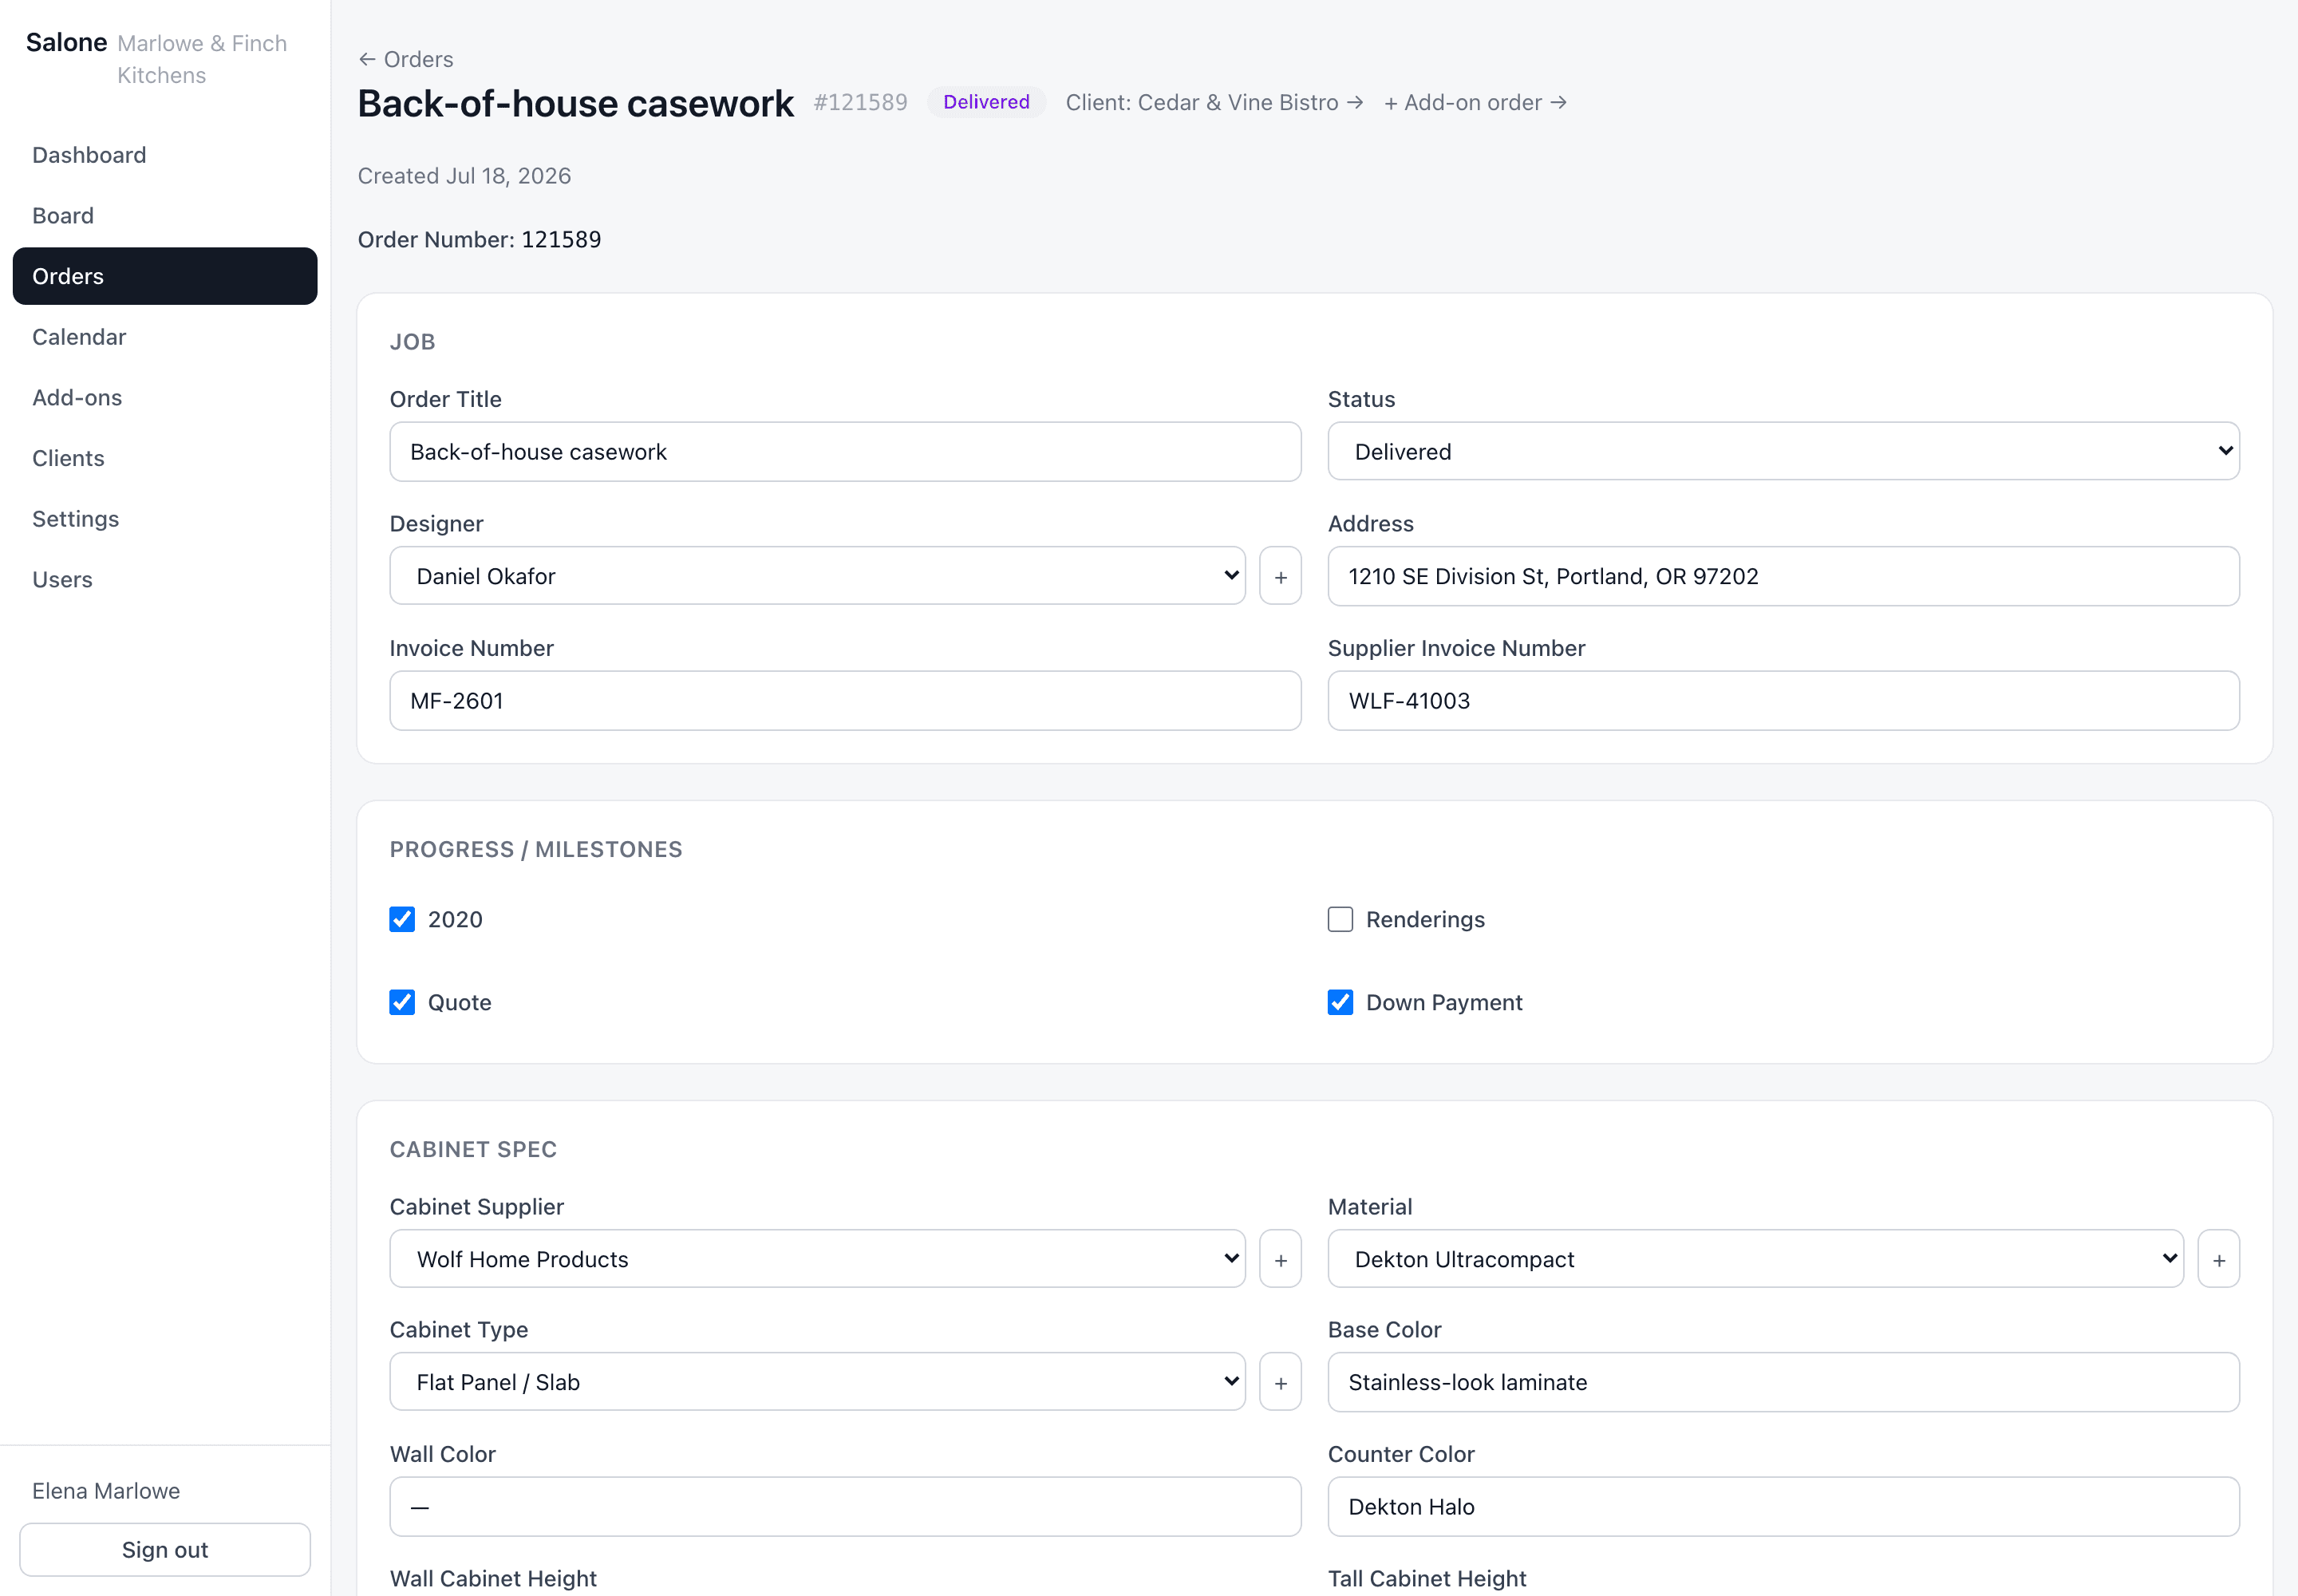Click the Marlowe & Finch Kitchens label
2298x1596 pixels.
[x=202, y=59]
